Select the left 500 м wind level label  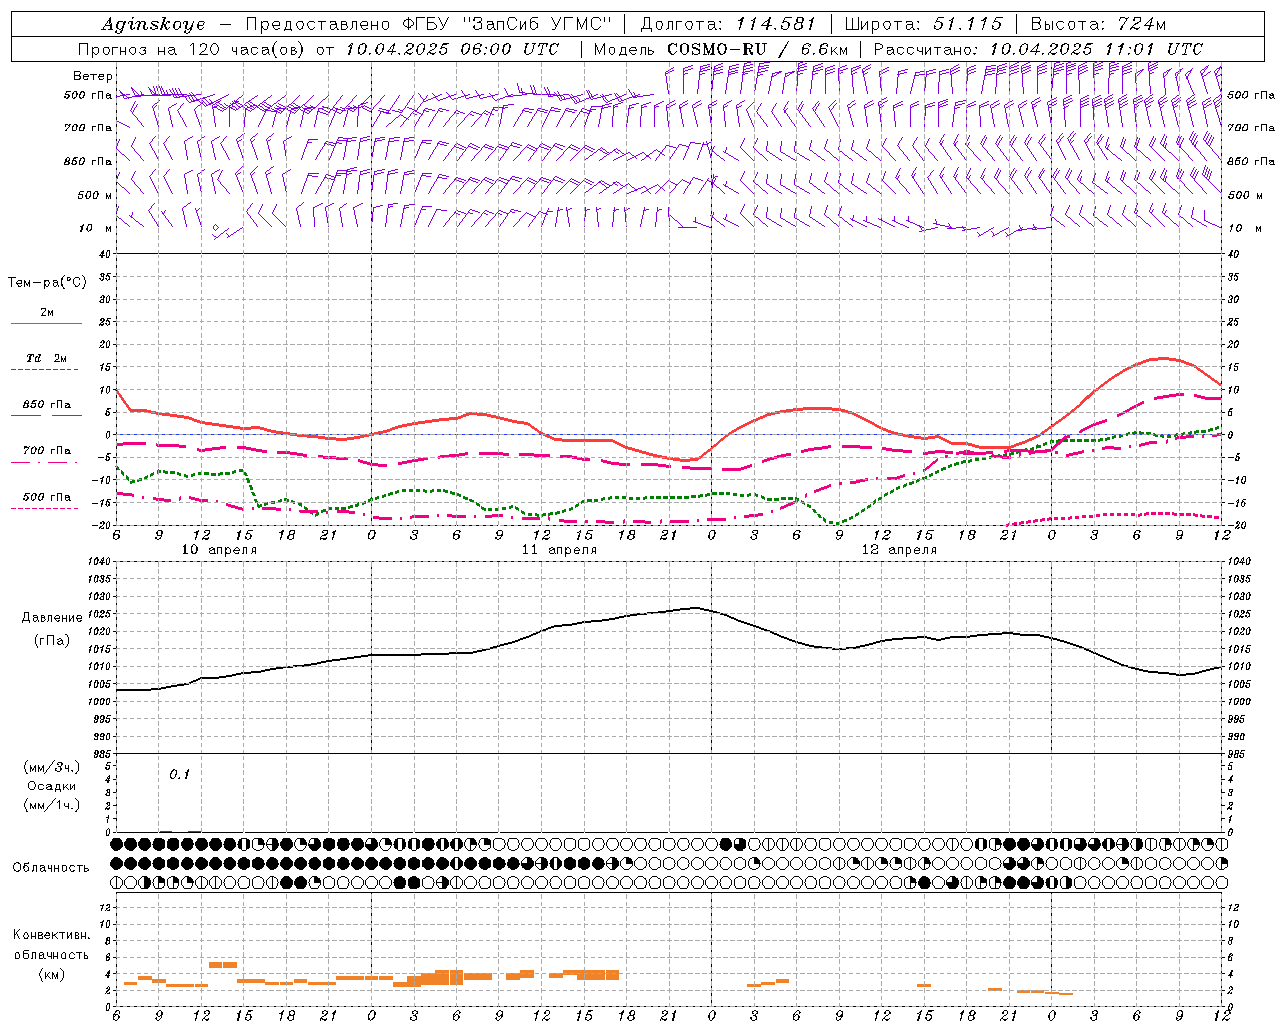click(x=95, y=195)
